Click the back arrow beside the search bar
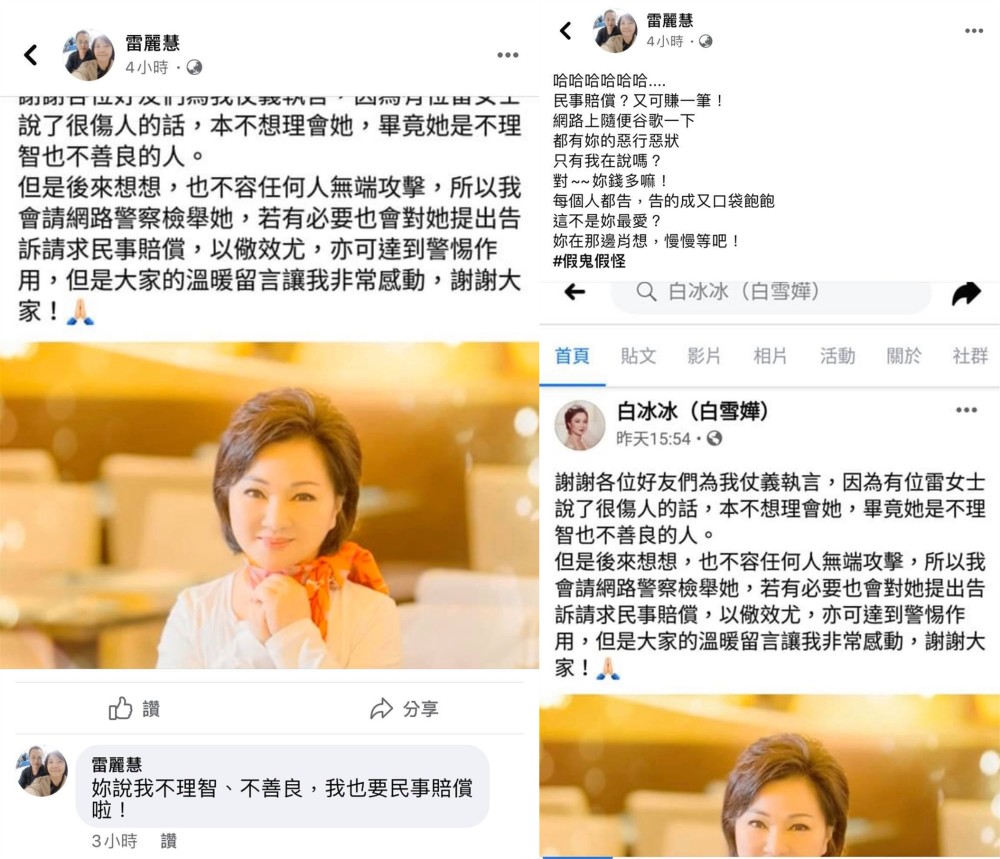This screenshot has height=859, width=1000. tap(575, 292)
